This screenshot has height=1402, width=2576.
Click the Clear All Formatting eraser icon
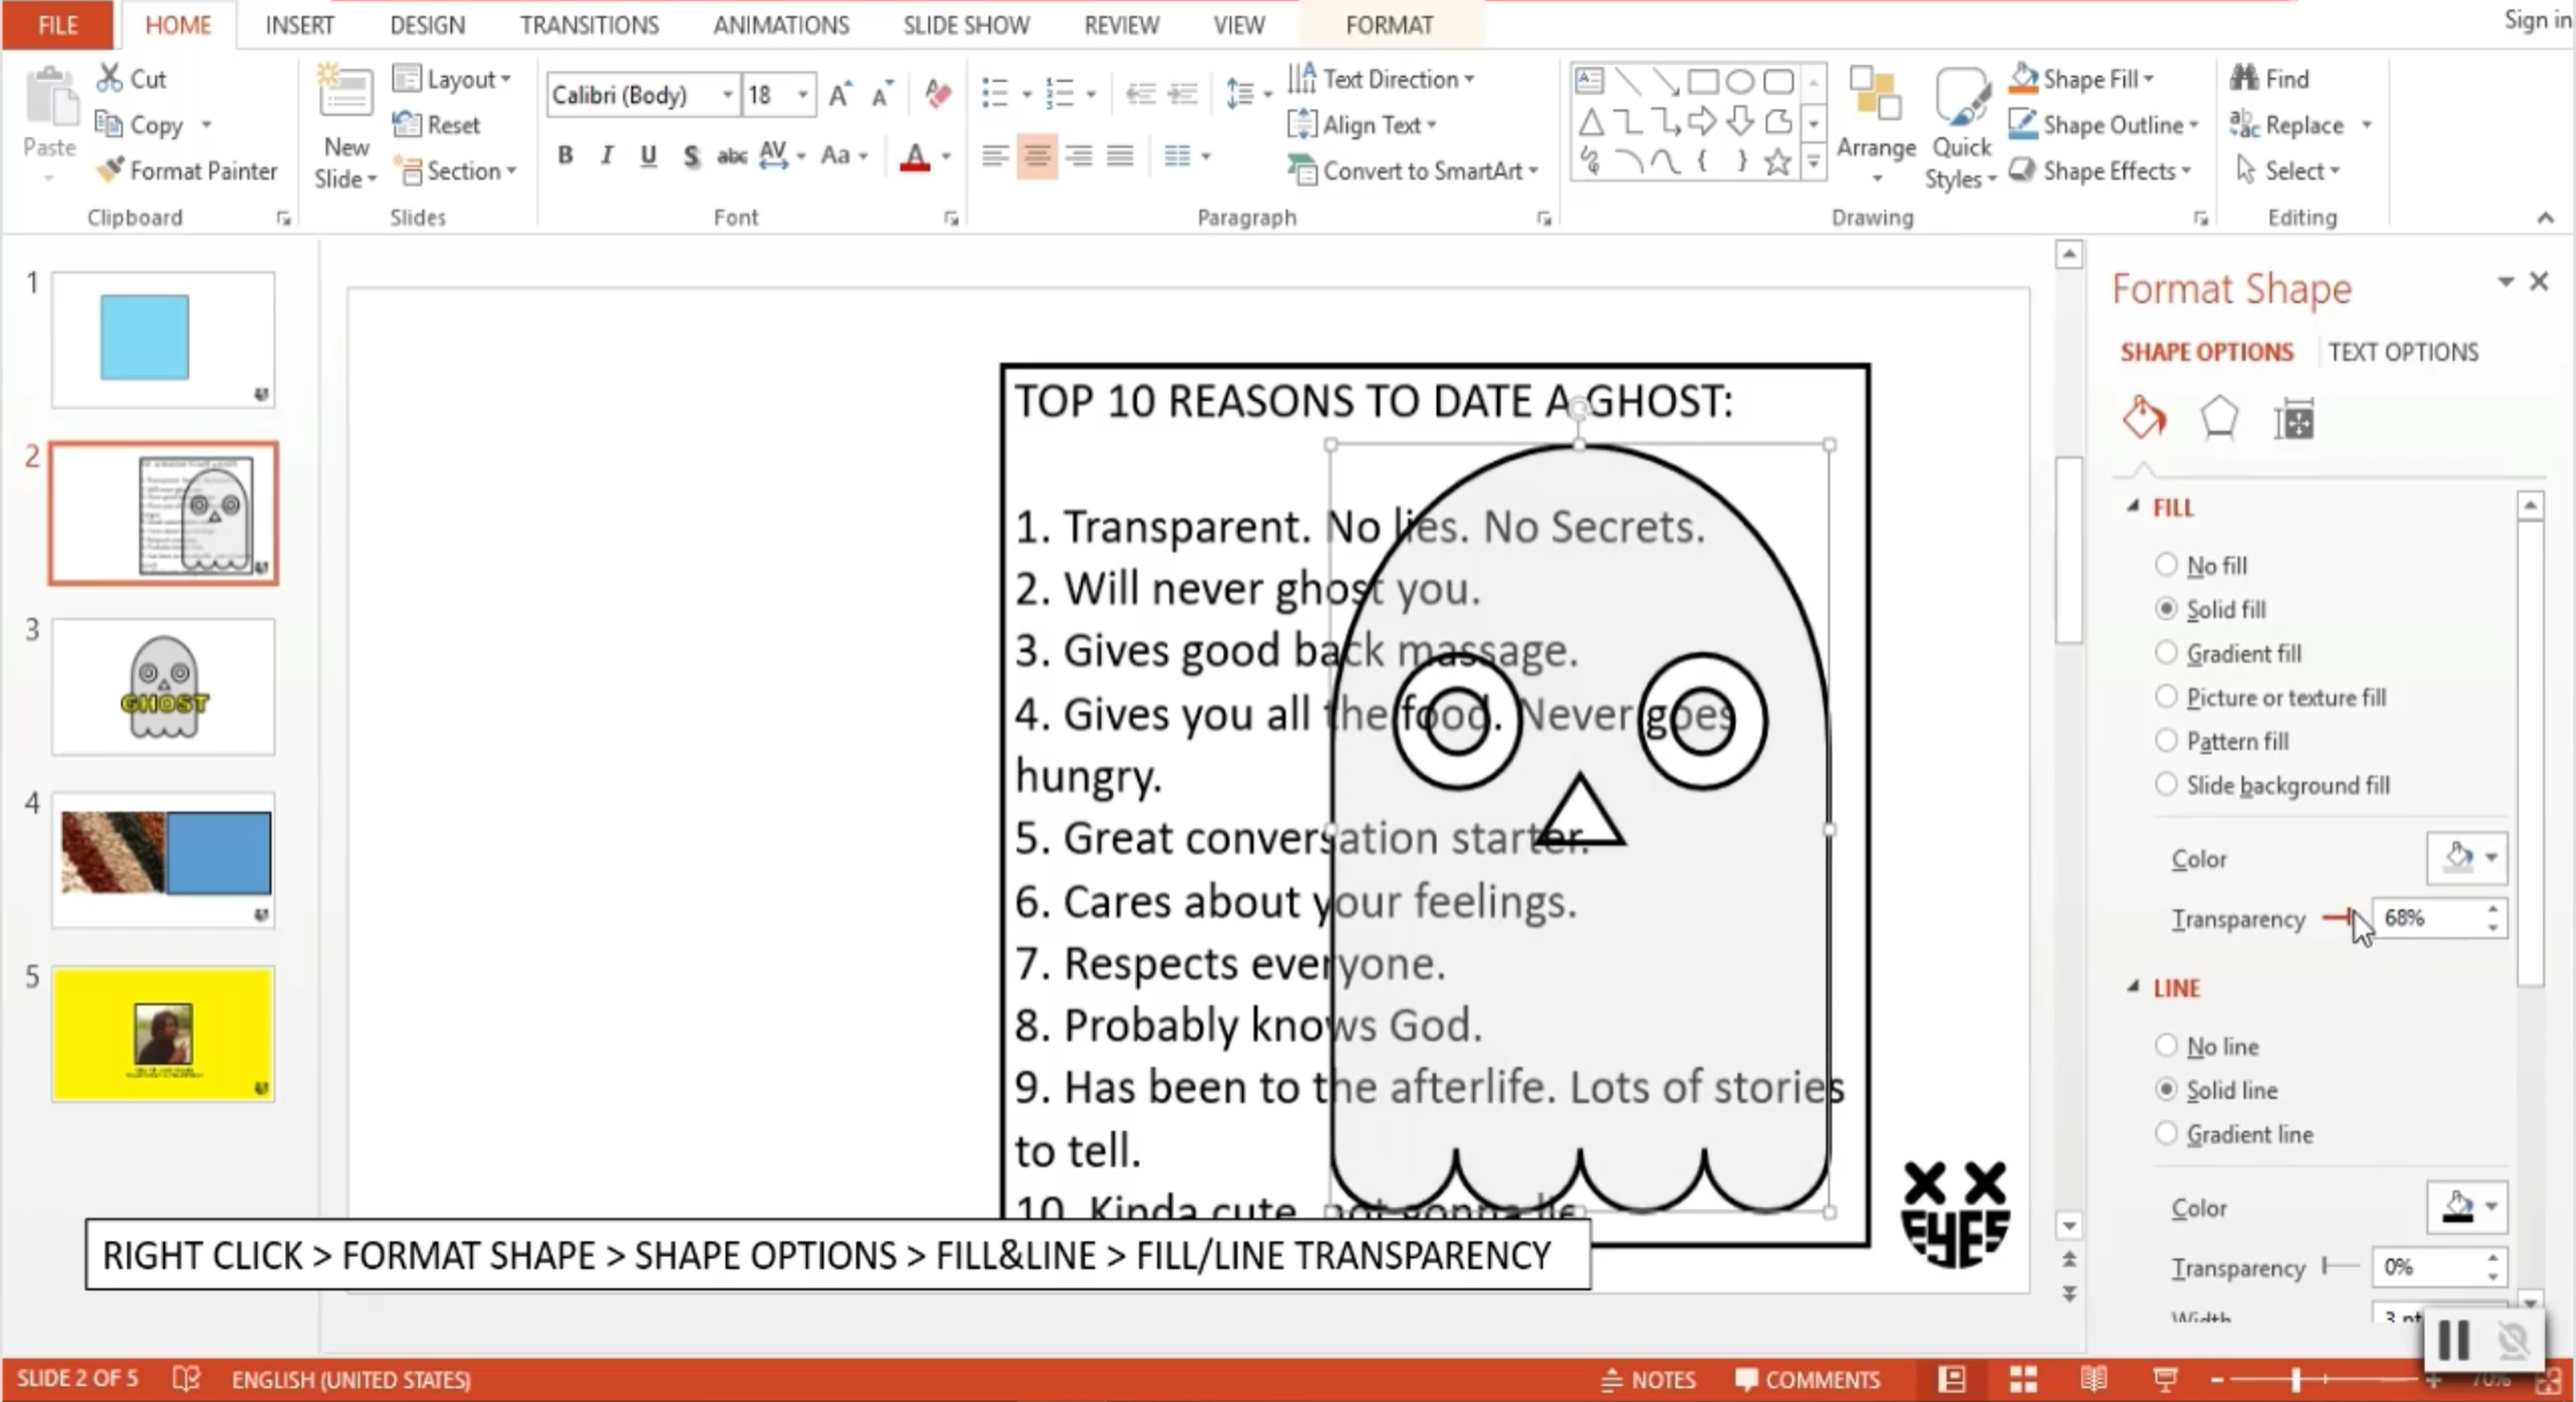coord(937,94)
